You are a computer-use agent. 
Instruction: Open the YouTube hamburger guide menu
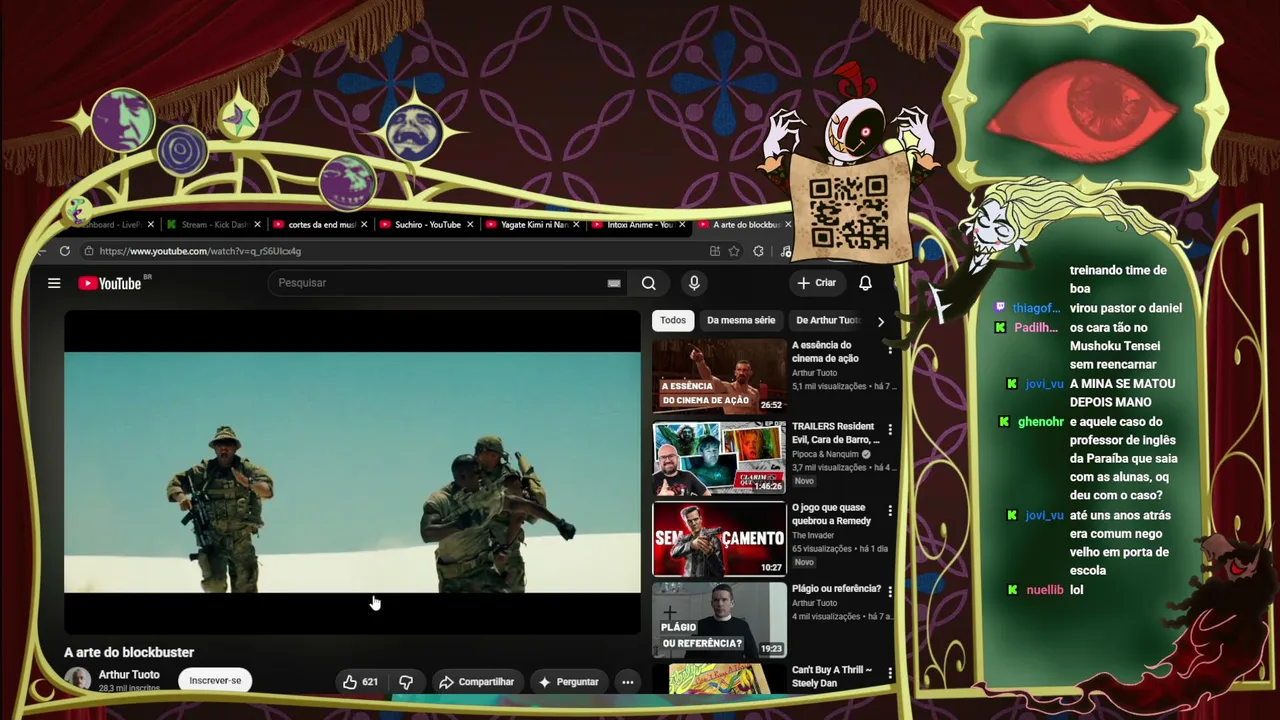[54, 283]
